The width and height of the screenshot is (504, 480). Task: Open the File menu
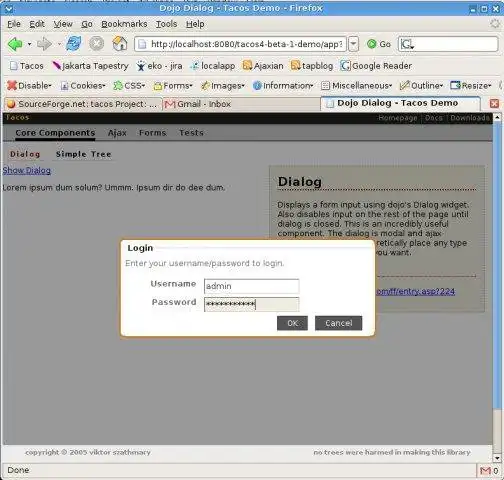pos(14,24)
